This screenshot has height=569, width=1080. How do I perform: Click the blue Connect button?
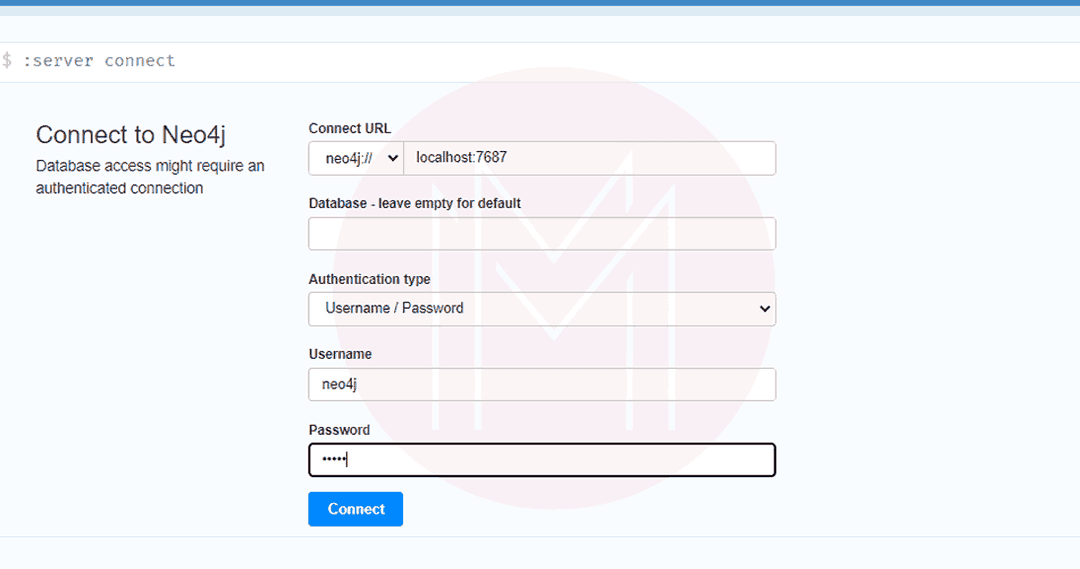[355, 509]
